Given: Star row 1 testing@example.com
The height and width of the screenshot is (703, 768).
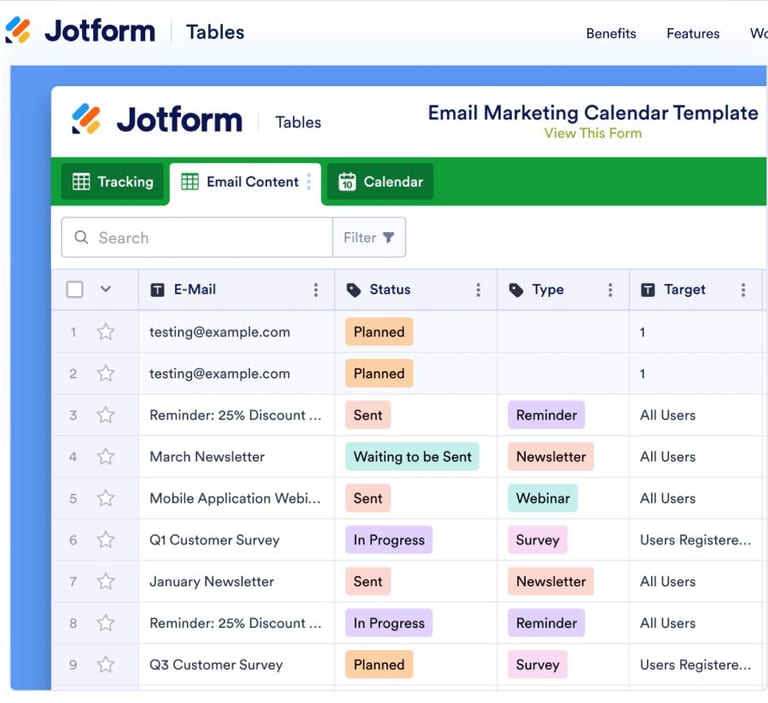Looking at the screenshot, I should tap(105, 332).
